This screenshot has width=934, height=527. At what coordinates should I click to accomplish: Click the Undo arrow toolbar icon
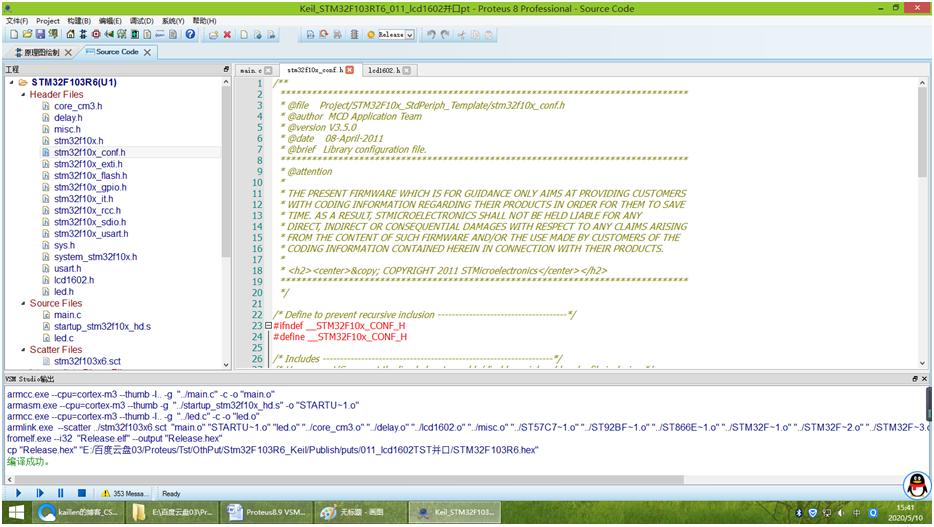click(x=431, y=35)
